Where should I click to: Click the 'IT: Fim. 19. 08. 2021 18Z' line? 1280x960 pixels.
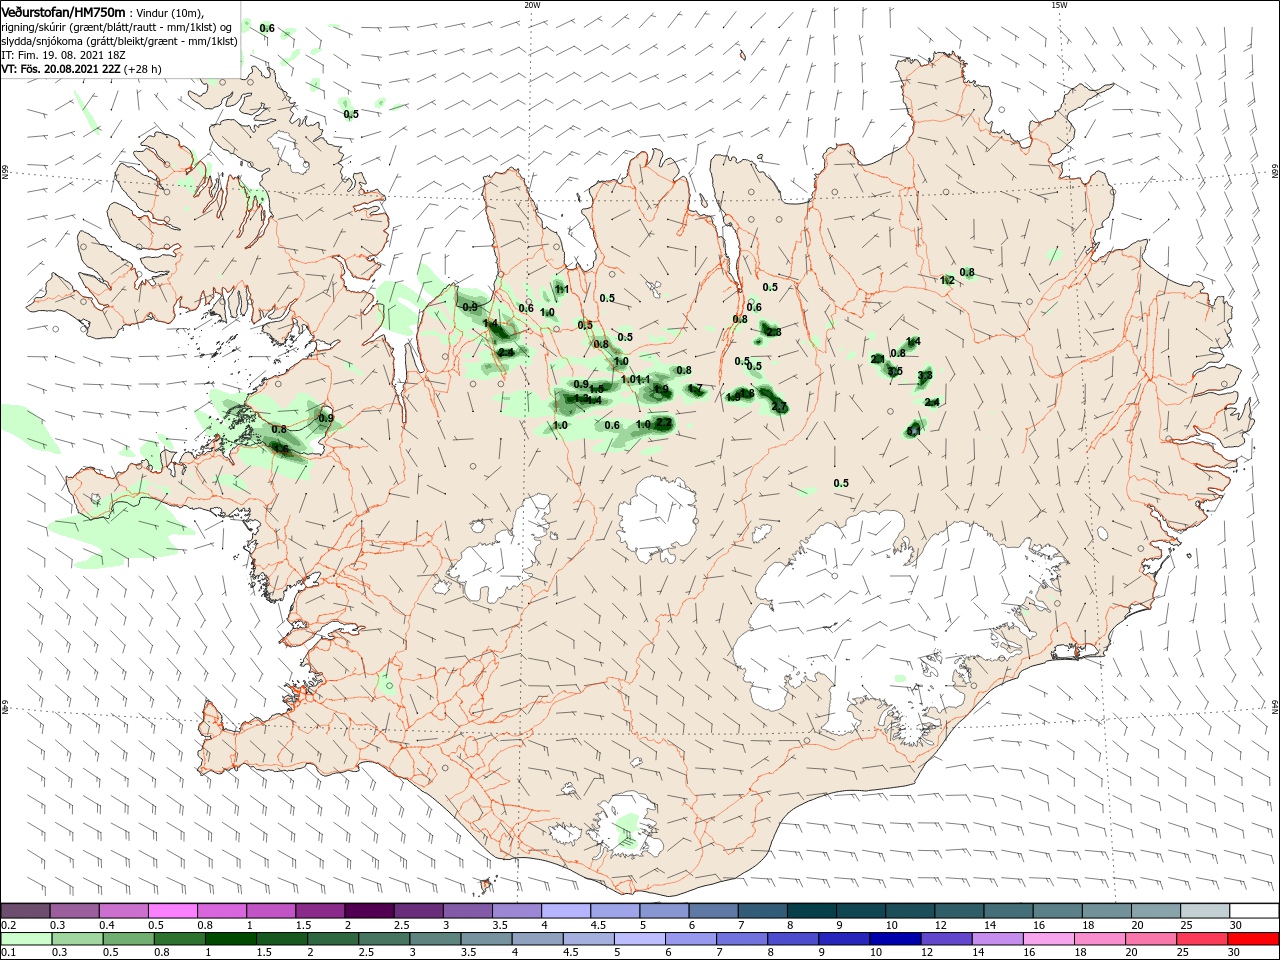click(x=64, y=55)
